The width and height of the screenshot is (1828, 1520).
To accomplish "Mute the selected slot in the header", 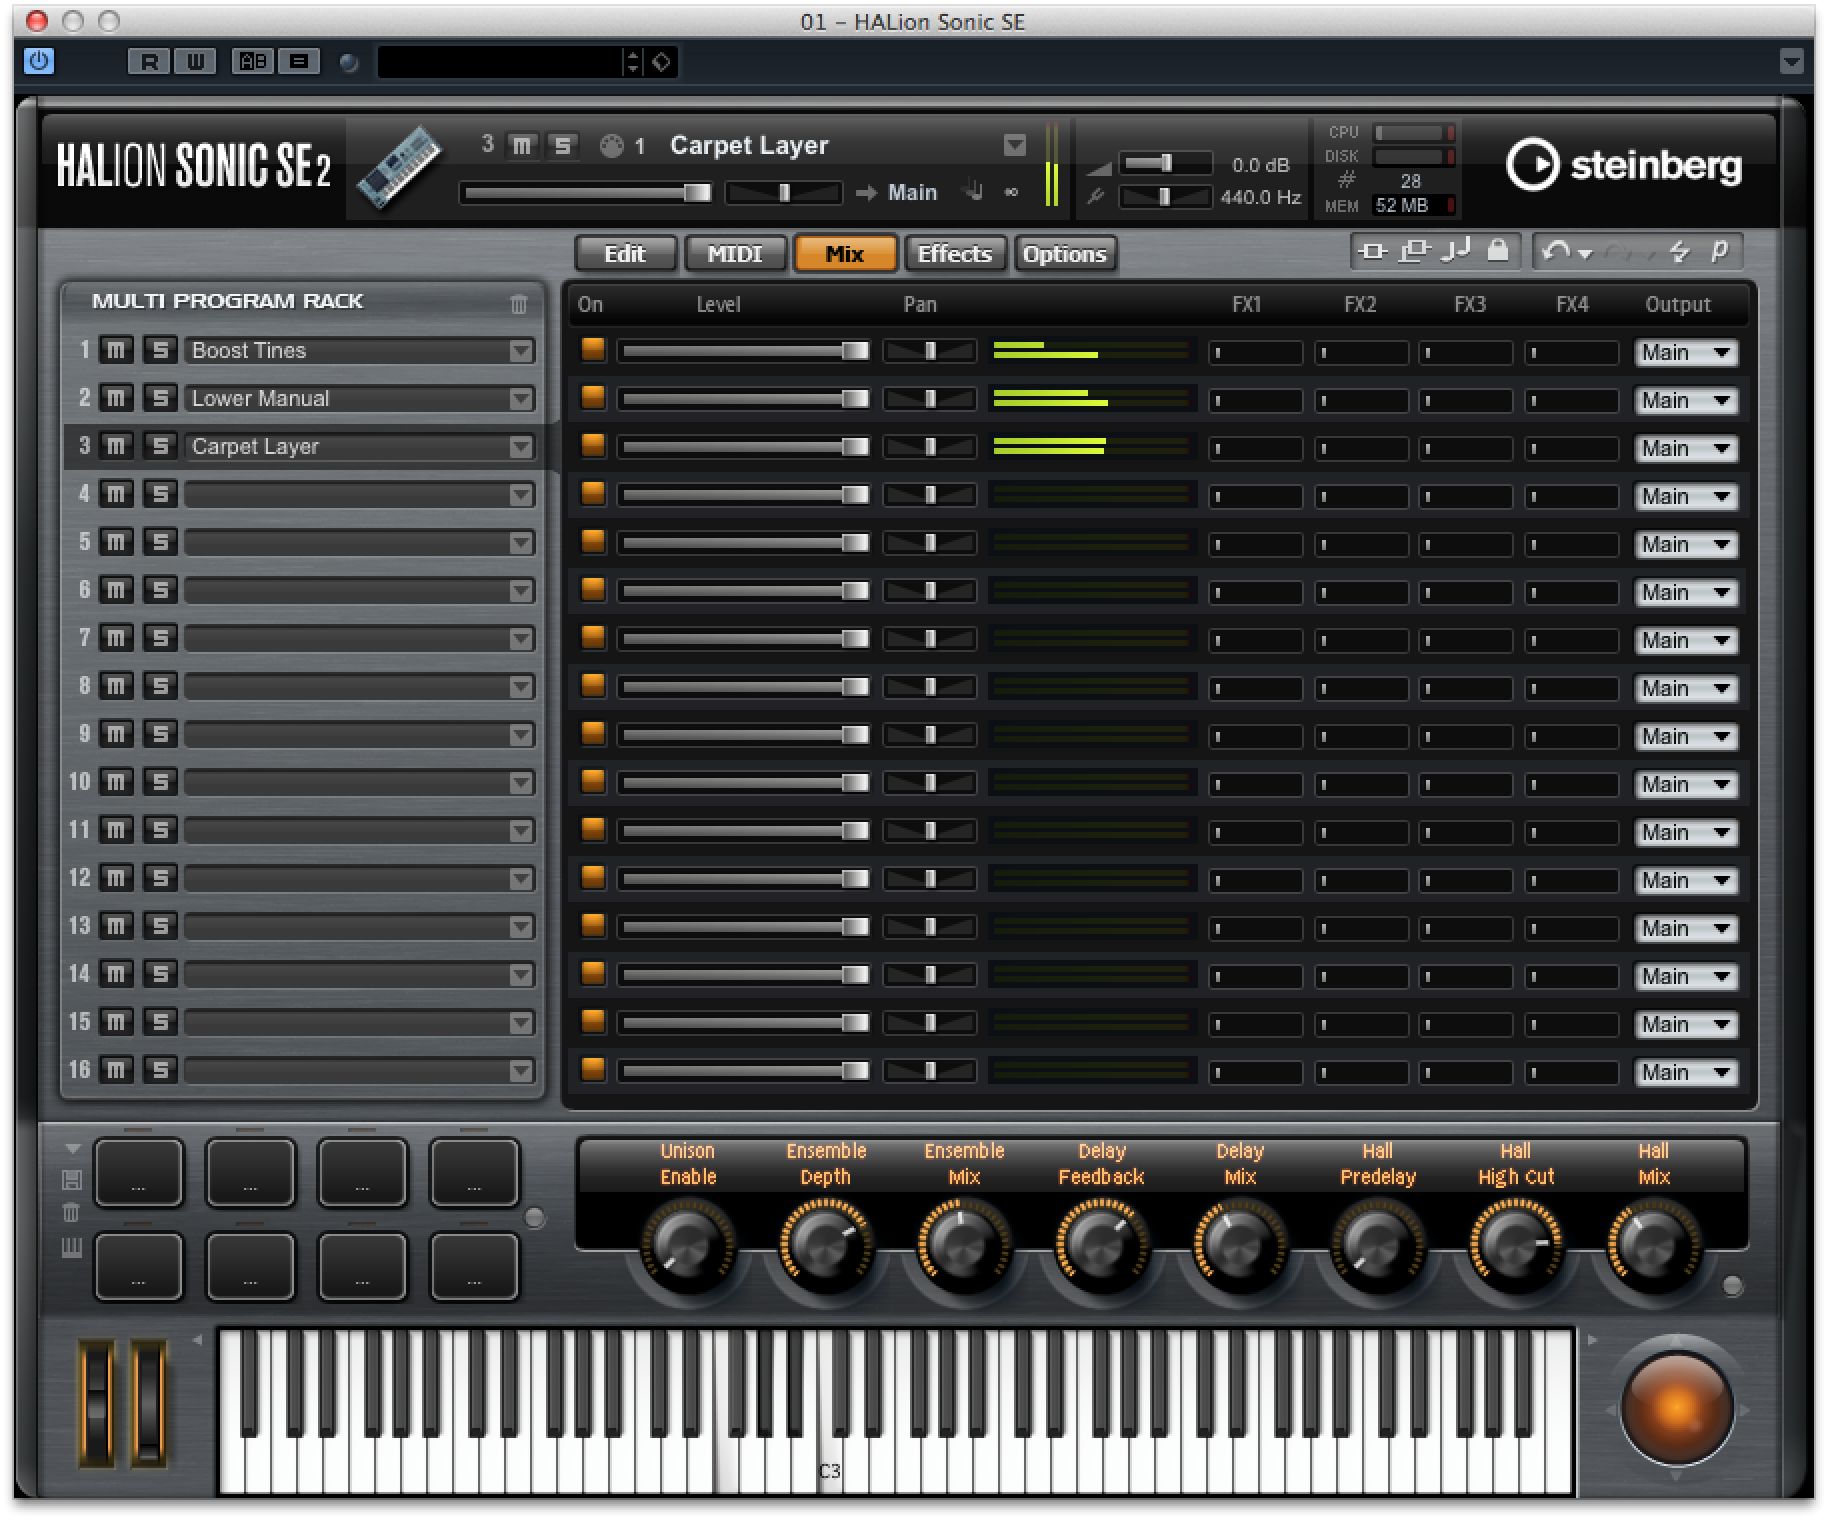I will click(x=522, y=146).
